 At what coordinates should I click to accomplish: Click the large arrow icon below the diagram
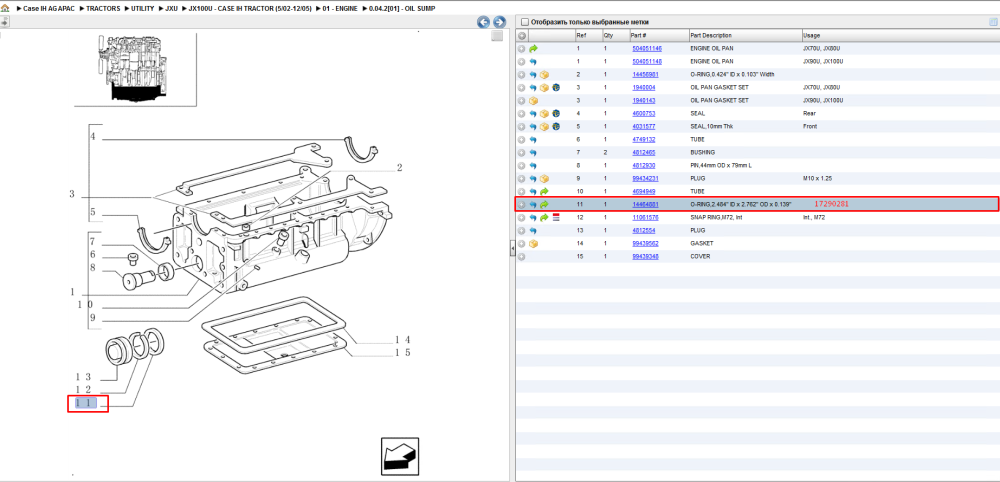pos(400,456)
